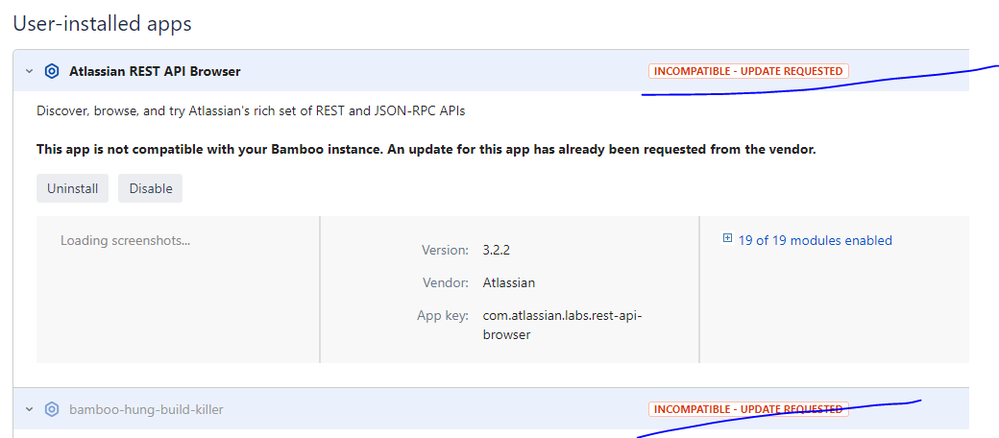Click the bamboo-hung-build-killer incompatible status badge

tap(749, 409)
